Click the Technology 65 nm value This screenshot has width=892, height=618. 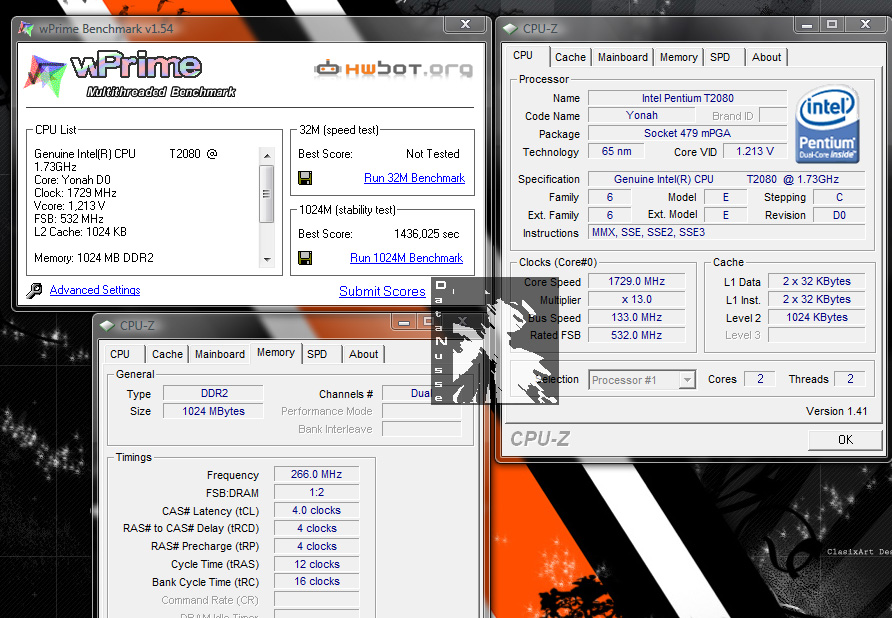point(616,151)
